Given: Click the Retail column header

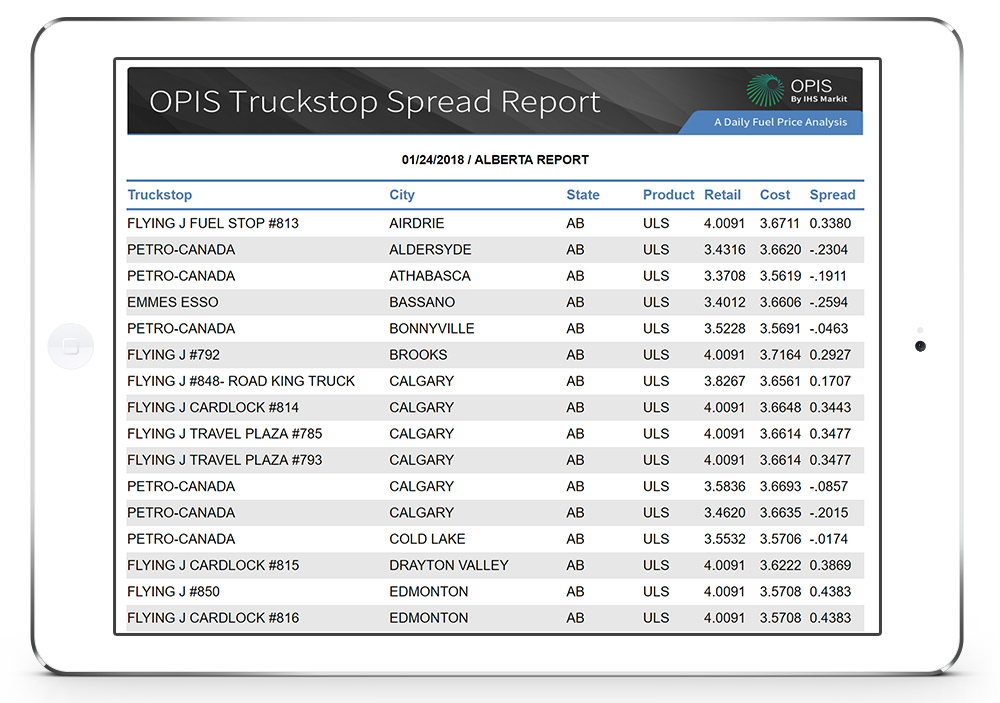Looking at the screenshot, I should click(x=722, y=195).
